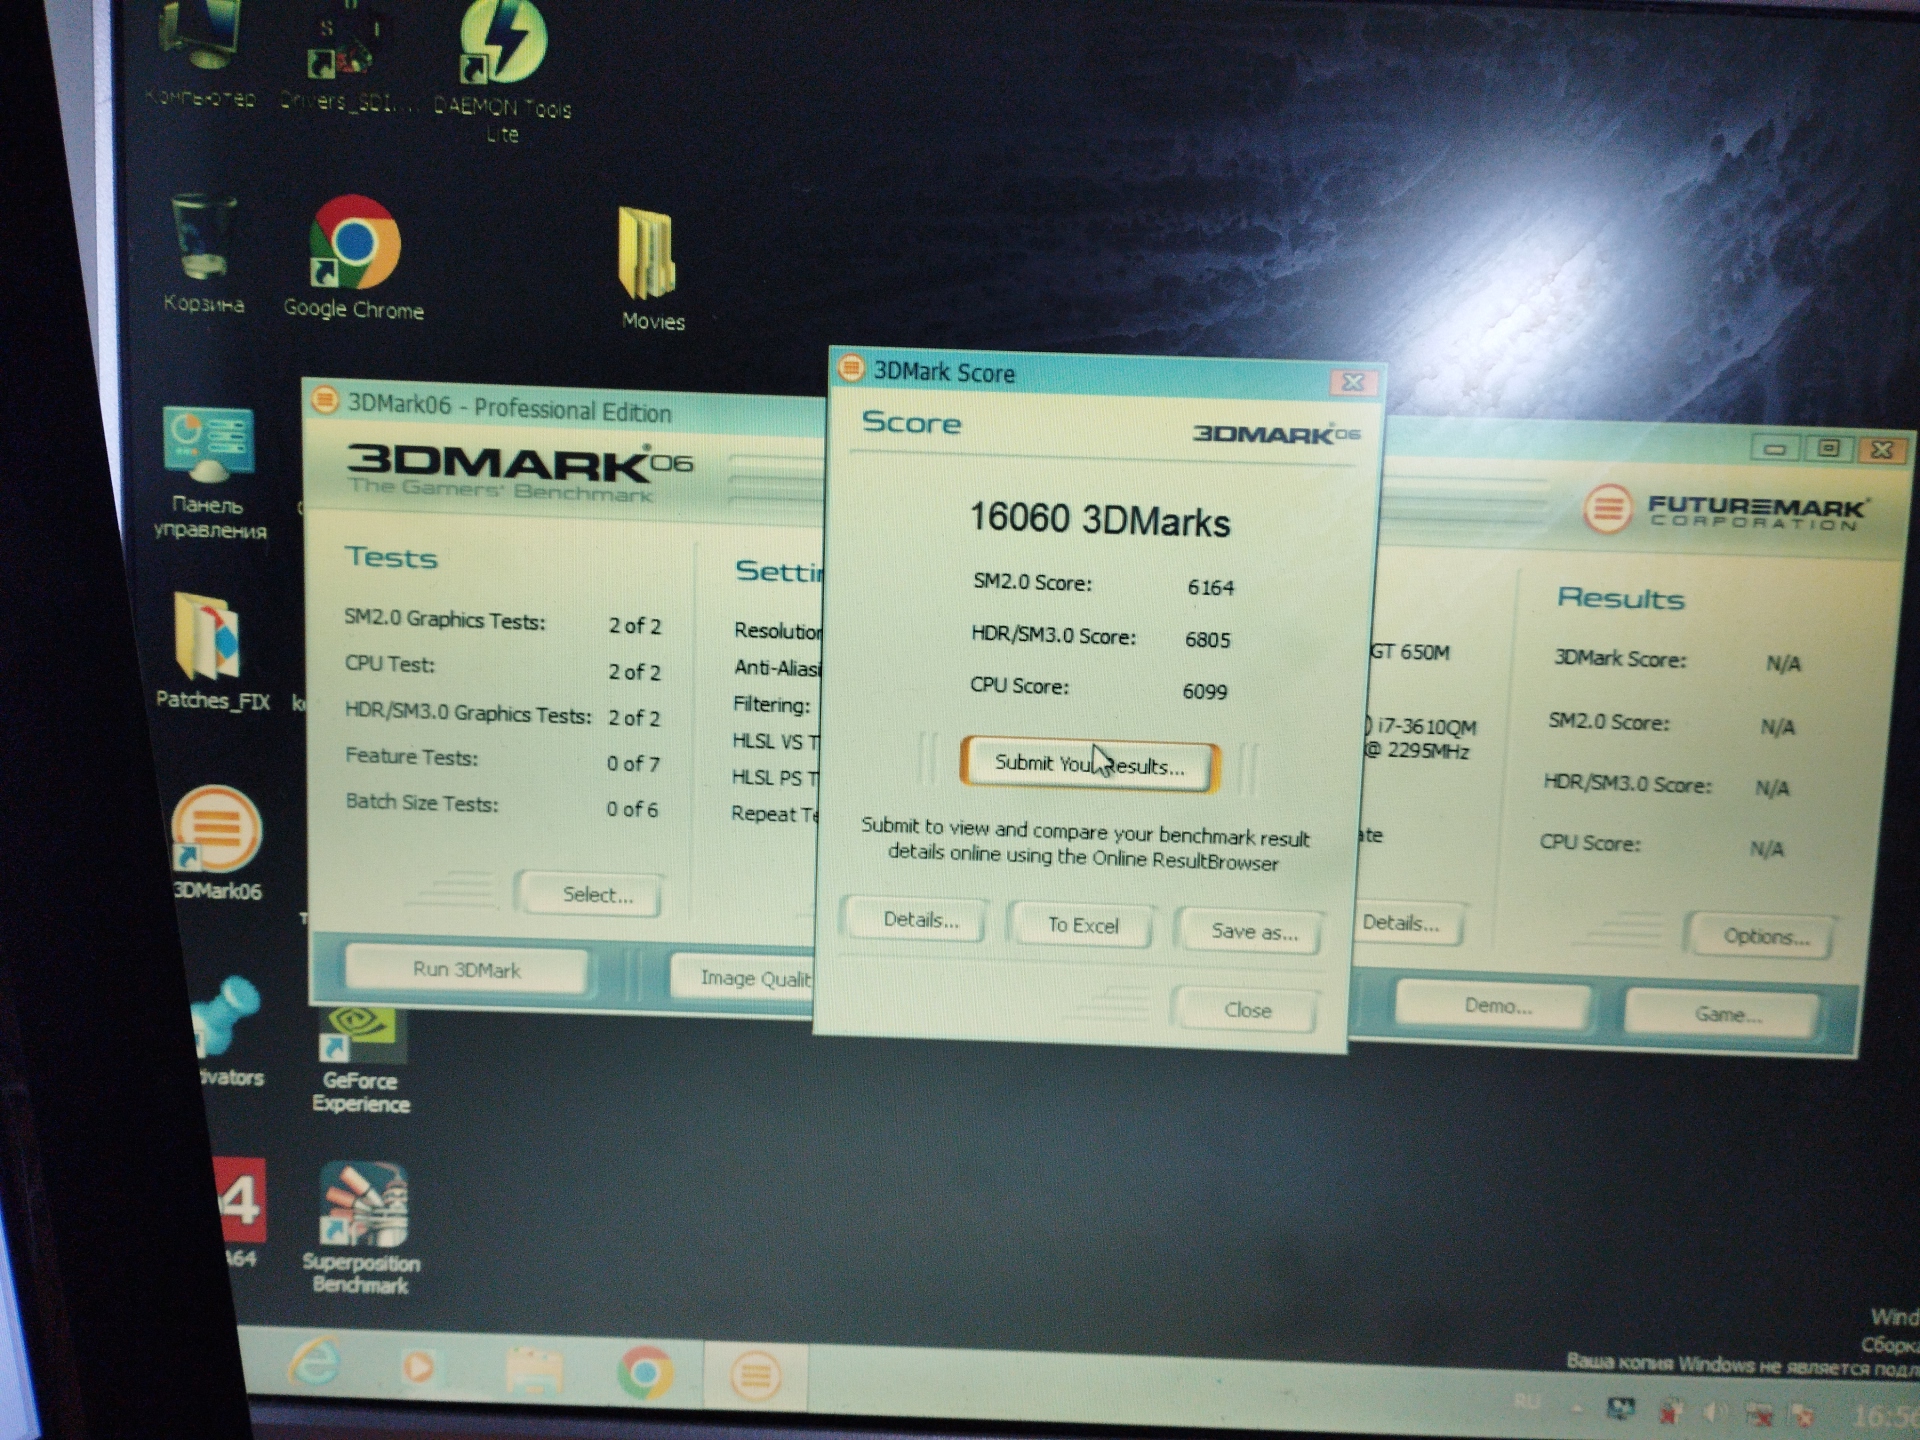Export scores with To Excel button
The width and height of the screenshot is (1920, 1440).
point(1082,925)
